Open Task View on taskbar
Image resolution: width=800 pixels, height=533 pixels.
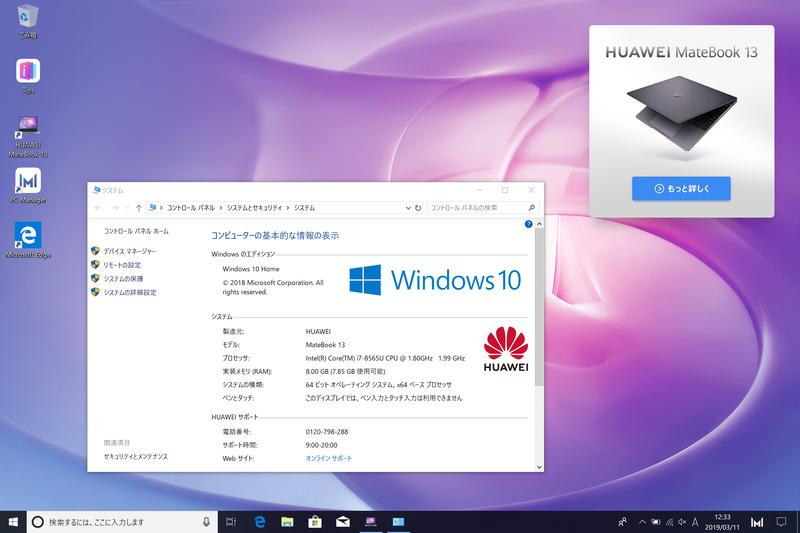pos(231,522)
